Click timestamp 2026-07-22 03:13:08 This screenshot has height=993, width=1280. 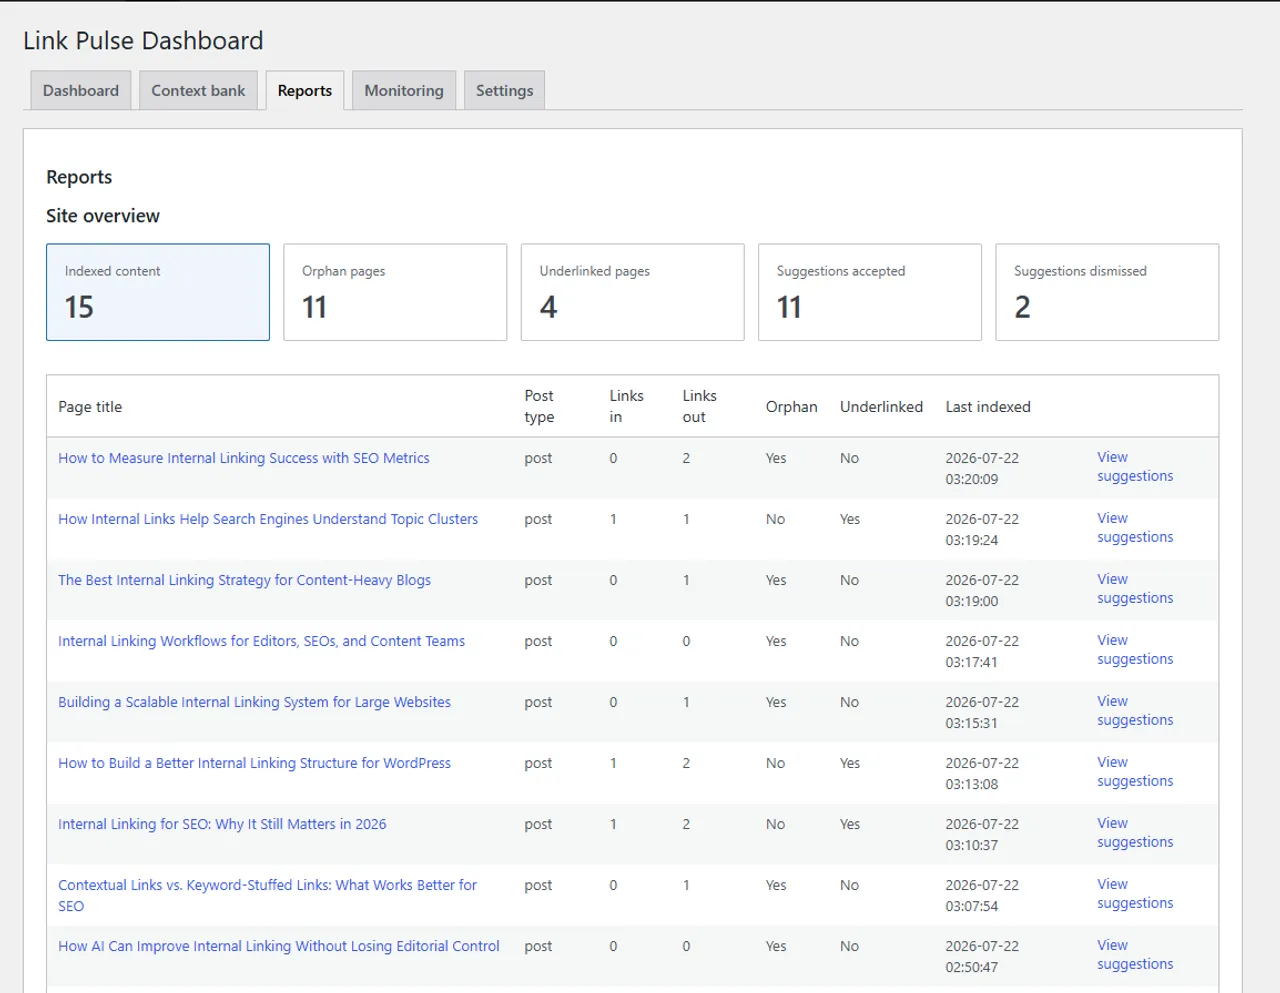pos(982,773)
